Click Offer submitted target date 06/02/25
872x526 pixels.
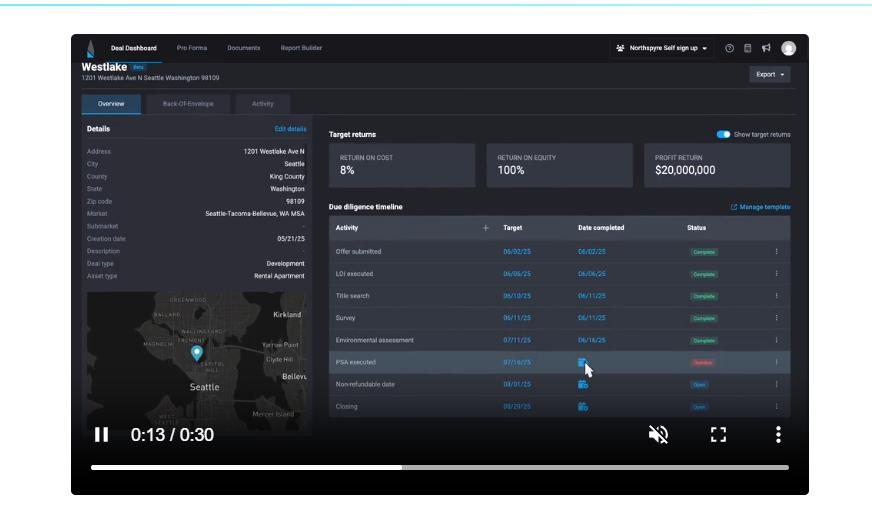[517, 252]
